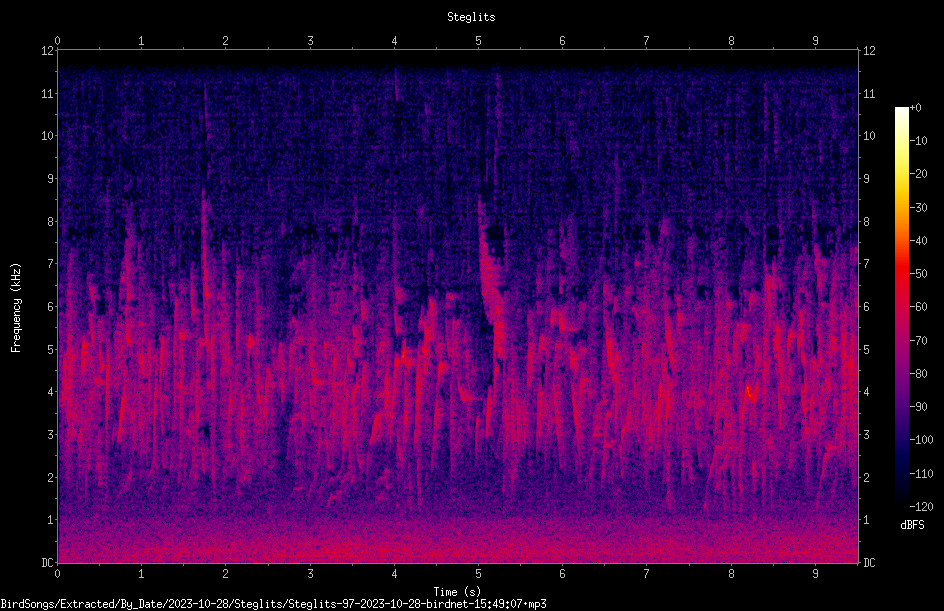
Task: Click the Steglits title at the top
Action: point(471,17)
